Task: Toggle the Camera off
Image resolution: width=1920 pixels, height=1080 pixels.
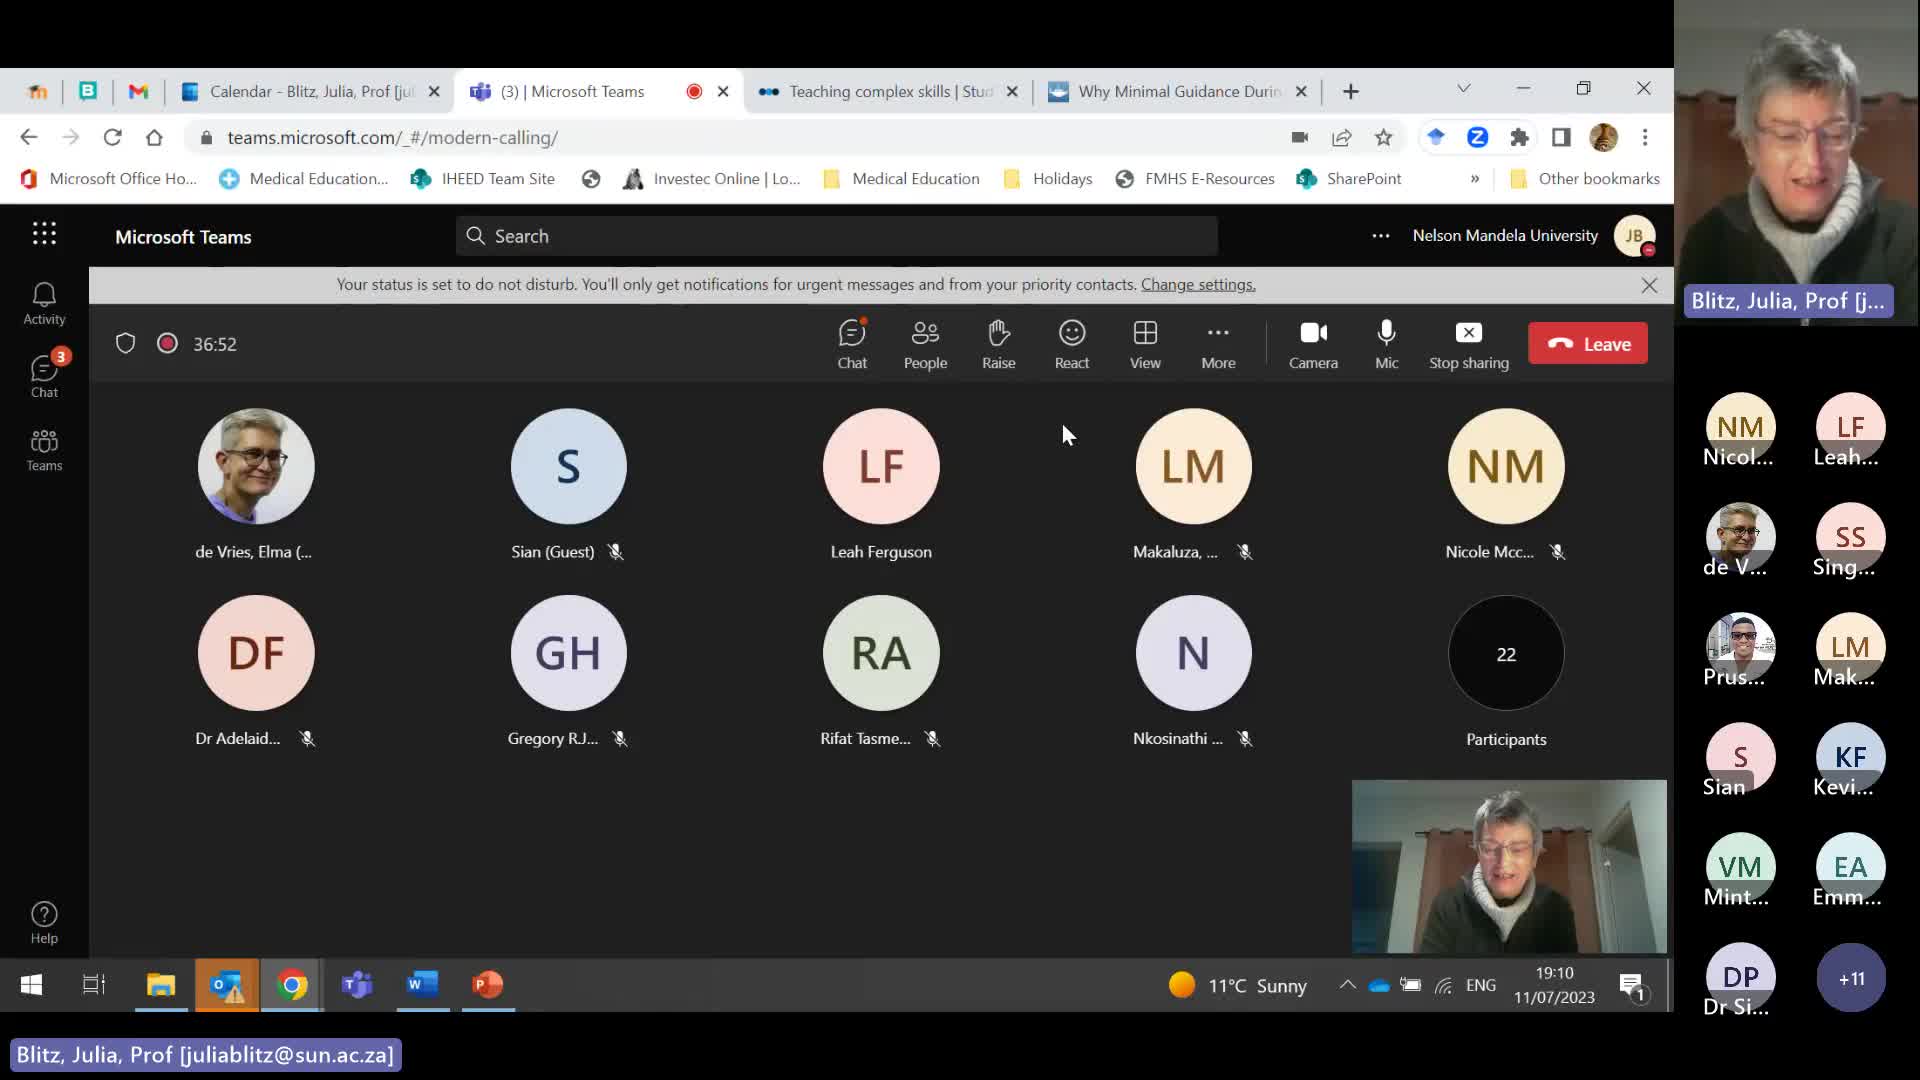Action: coord(1312,343)
